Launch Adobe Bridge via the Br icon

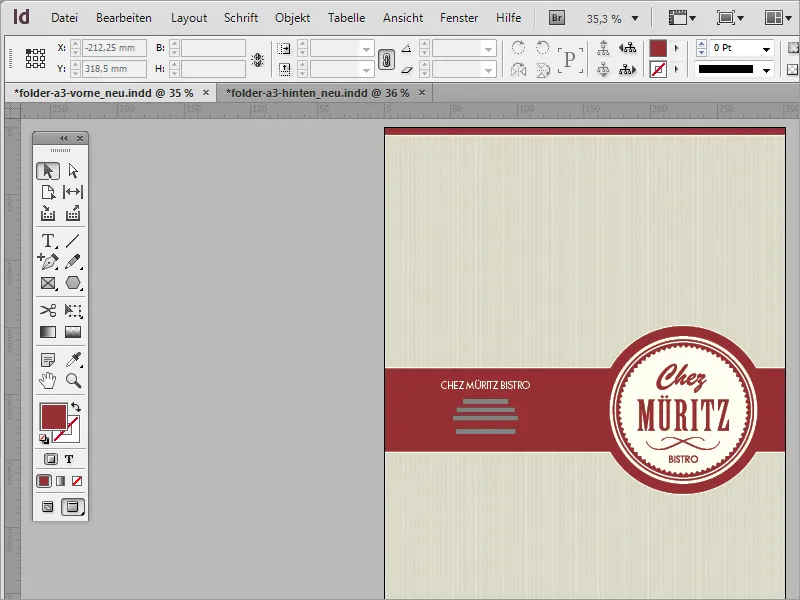(557, 17)
